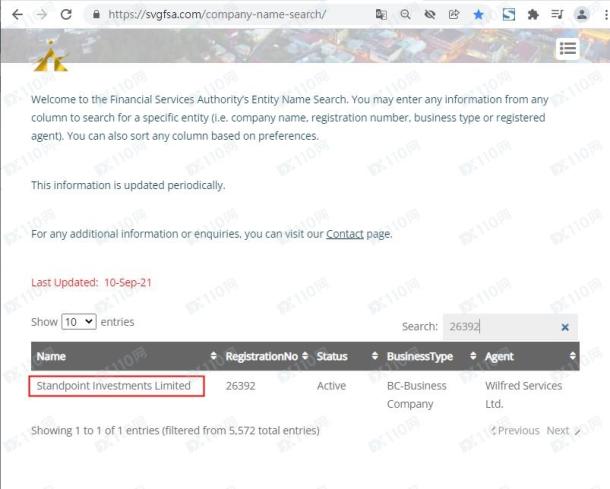Share this page via share icon
Image resolution: width=610 pixels, height=489 pixels.
[x=454, y=15]
